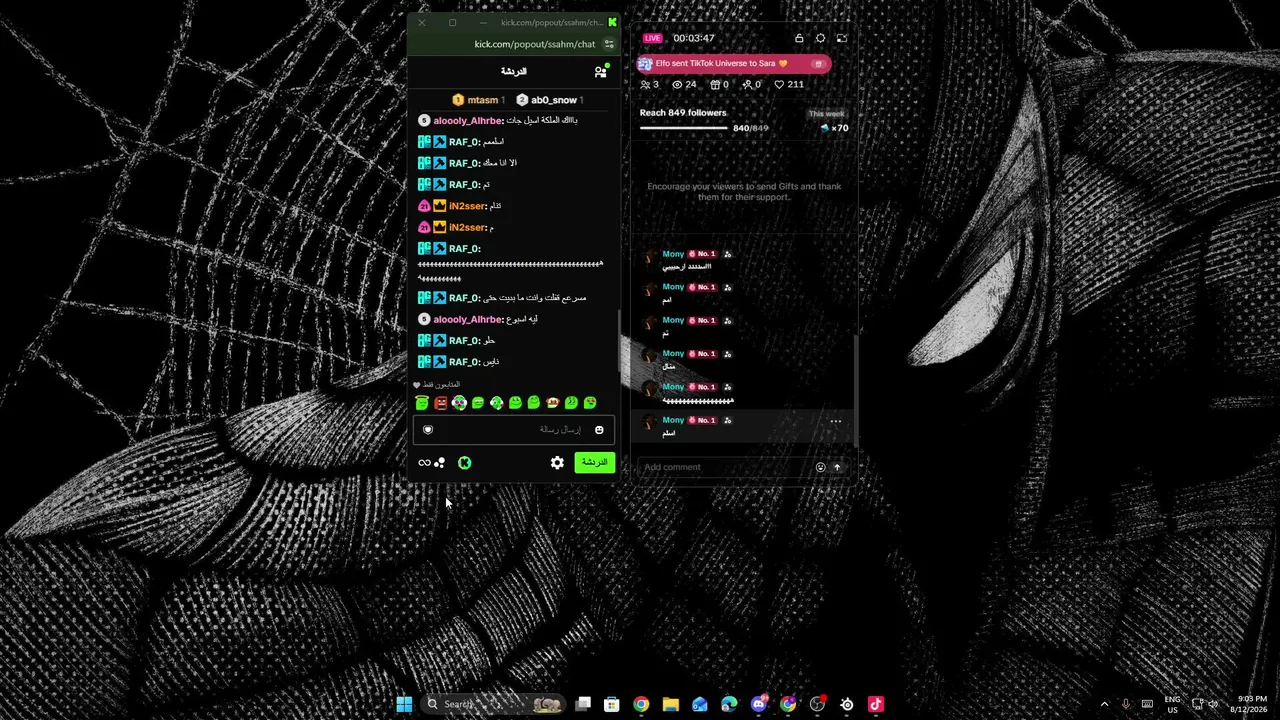Open OBS Studio from taskbar
Screen dimensions: 1280x720
pos(818,704)
